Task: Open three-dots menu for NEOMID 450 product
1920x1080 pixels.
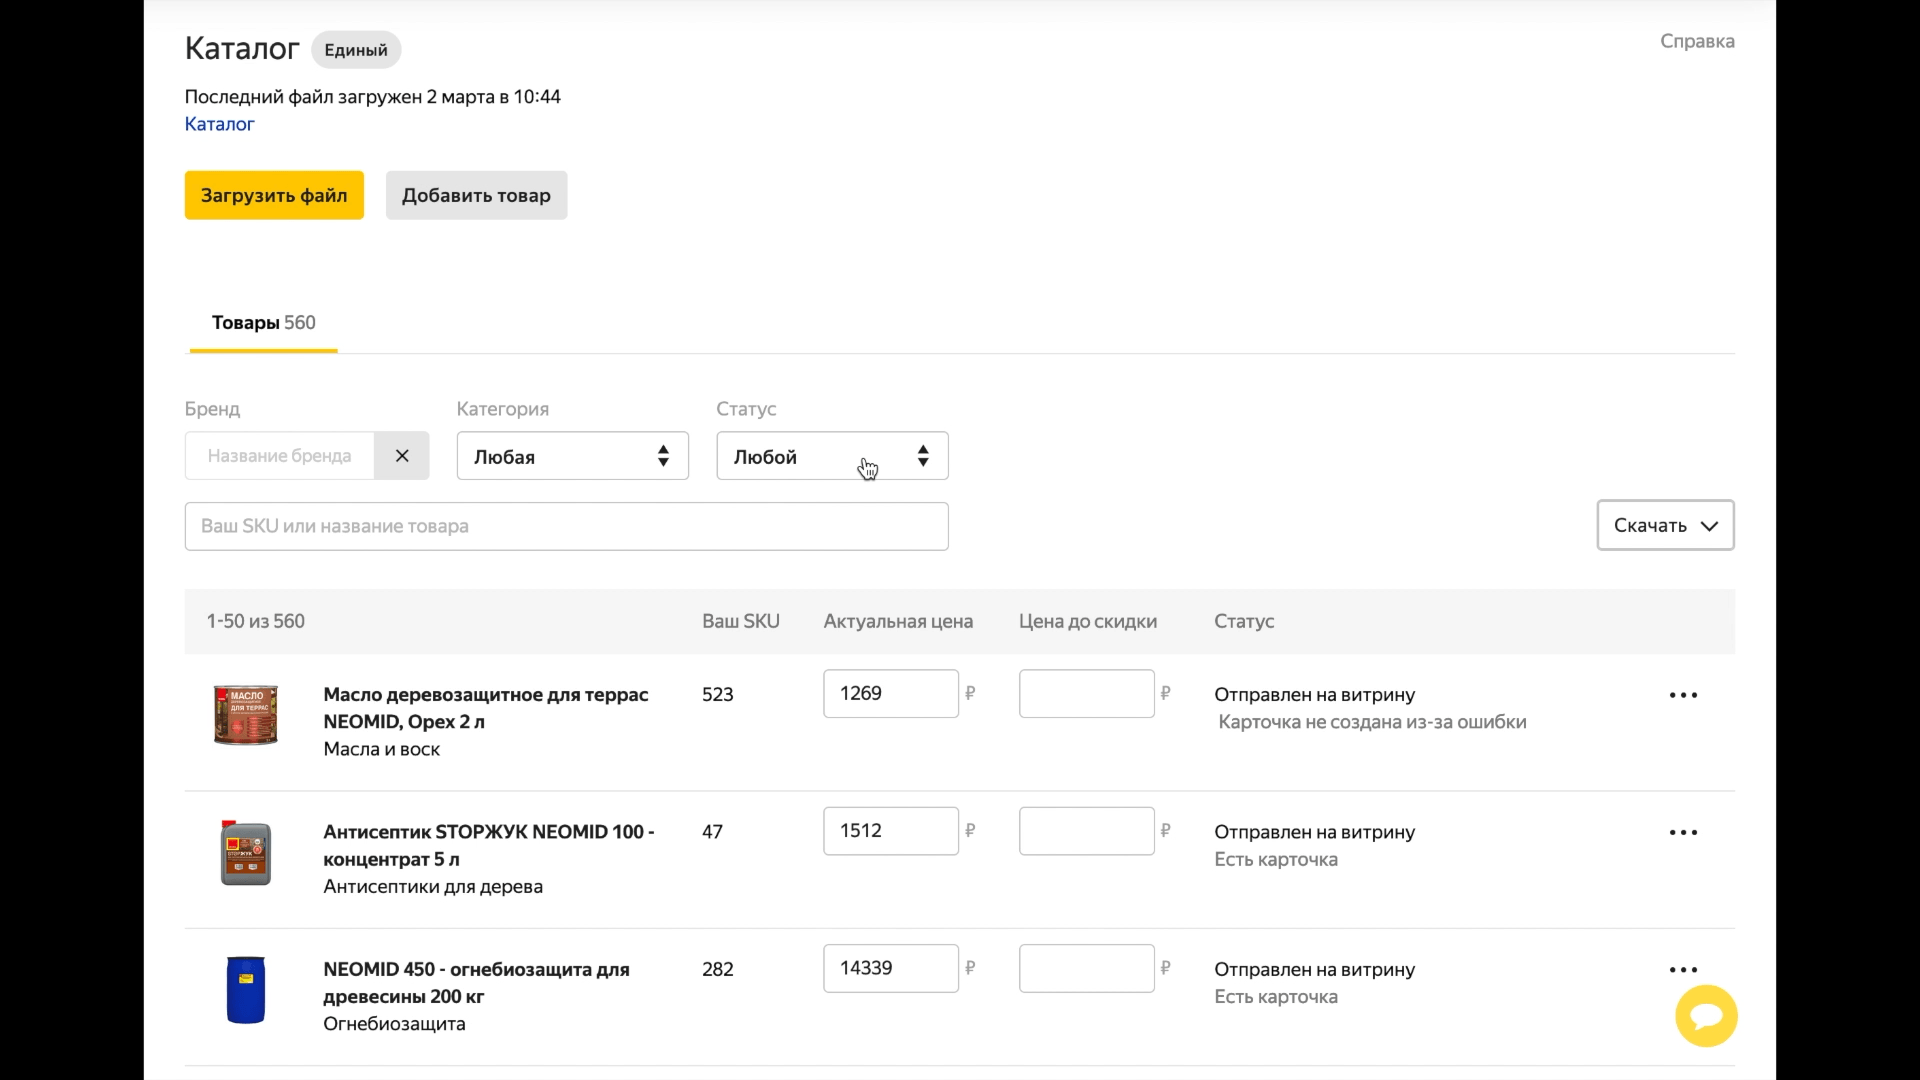Action: 1683,969
